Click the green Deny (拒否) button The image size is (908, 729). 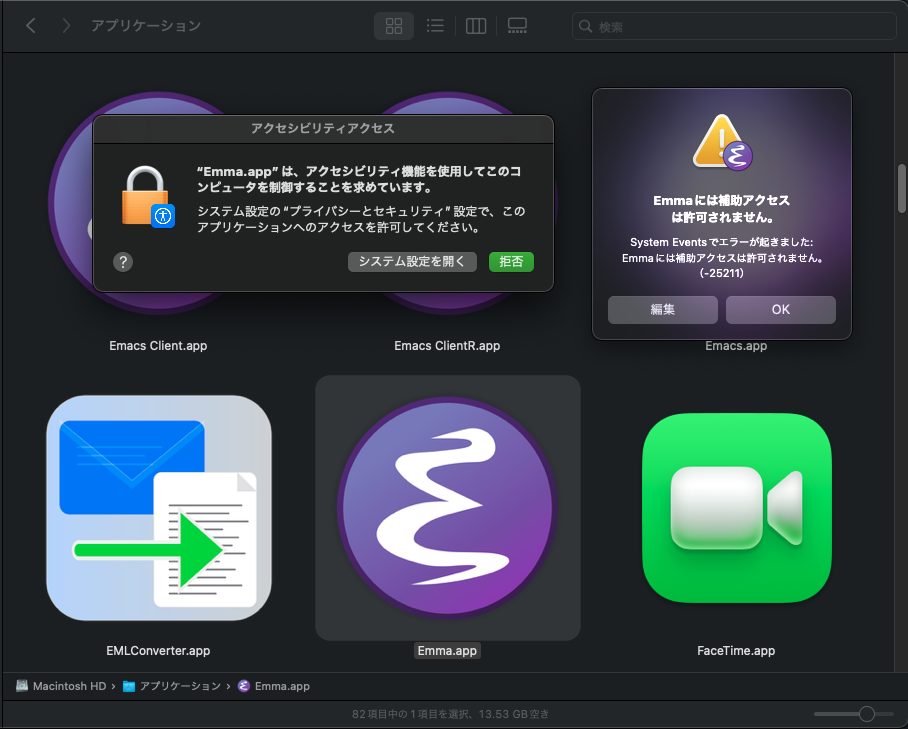click(x=511, y=262)
